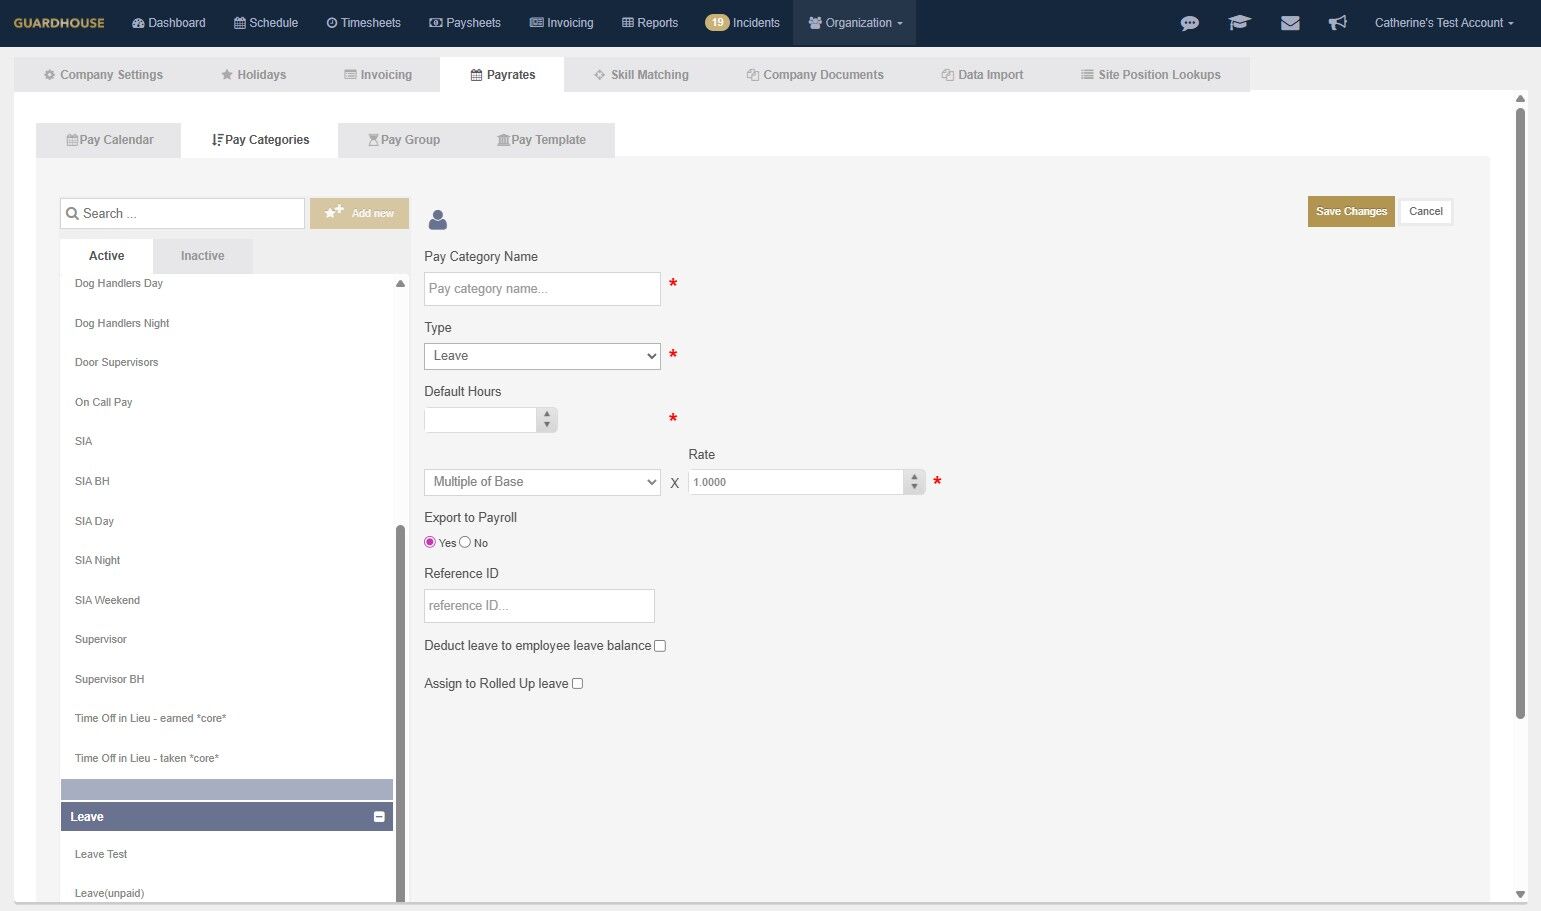Enable Assign to Rolled Up leave
1541x911 pixels.
point(577,684)
